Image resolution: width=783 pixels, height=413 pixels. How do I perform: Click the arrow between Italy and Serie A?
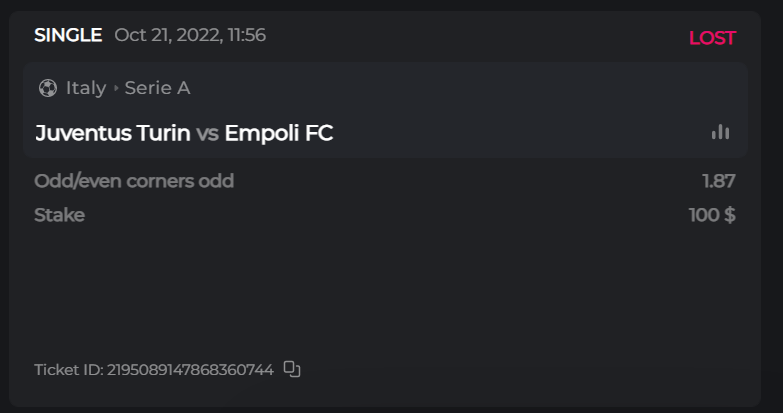point(116,88)
